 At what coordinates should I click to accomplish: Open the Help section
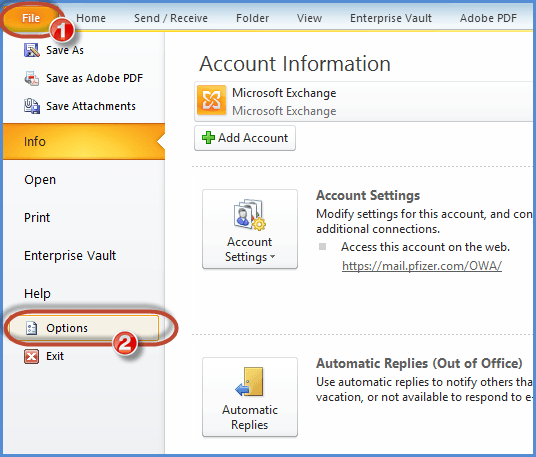pos(37,294)
